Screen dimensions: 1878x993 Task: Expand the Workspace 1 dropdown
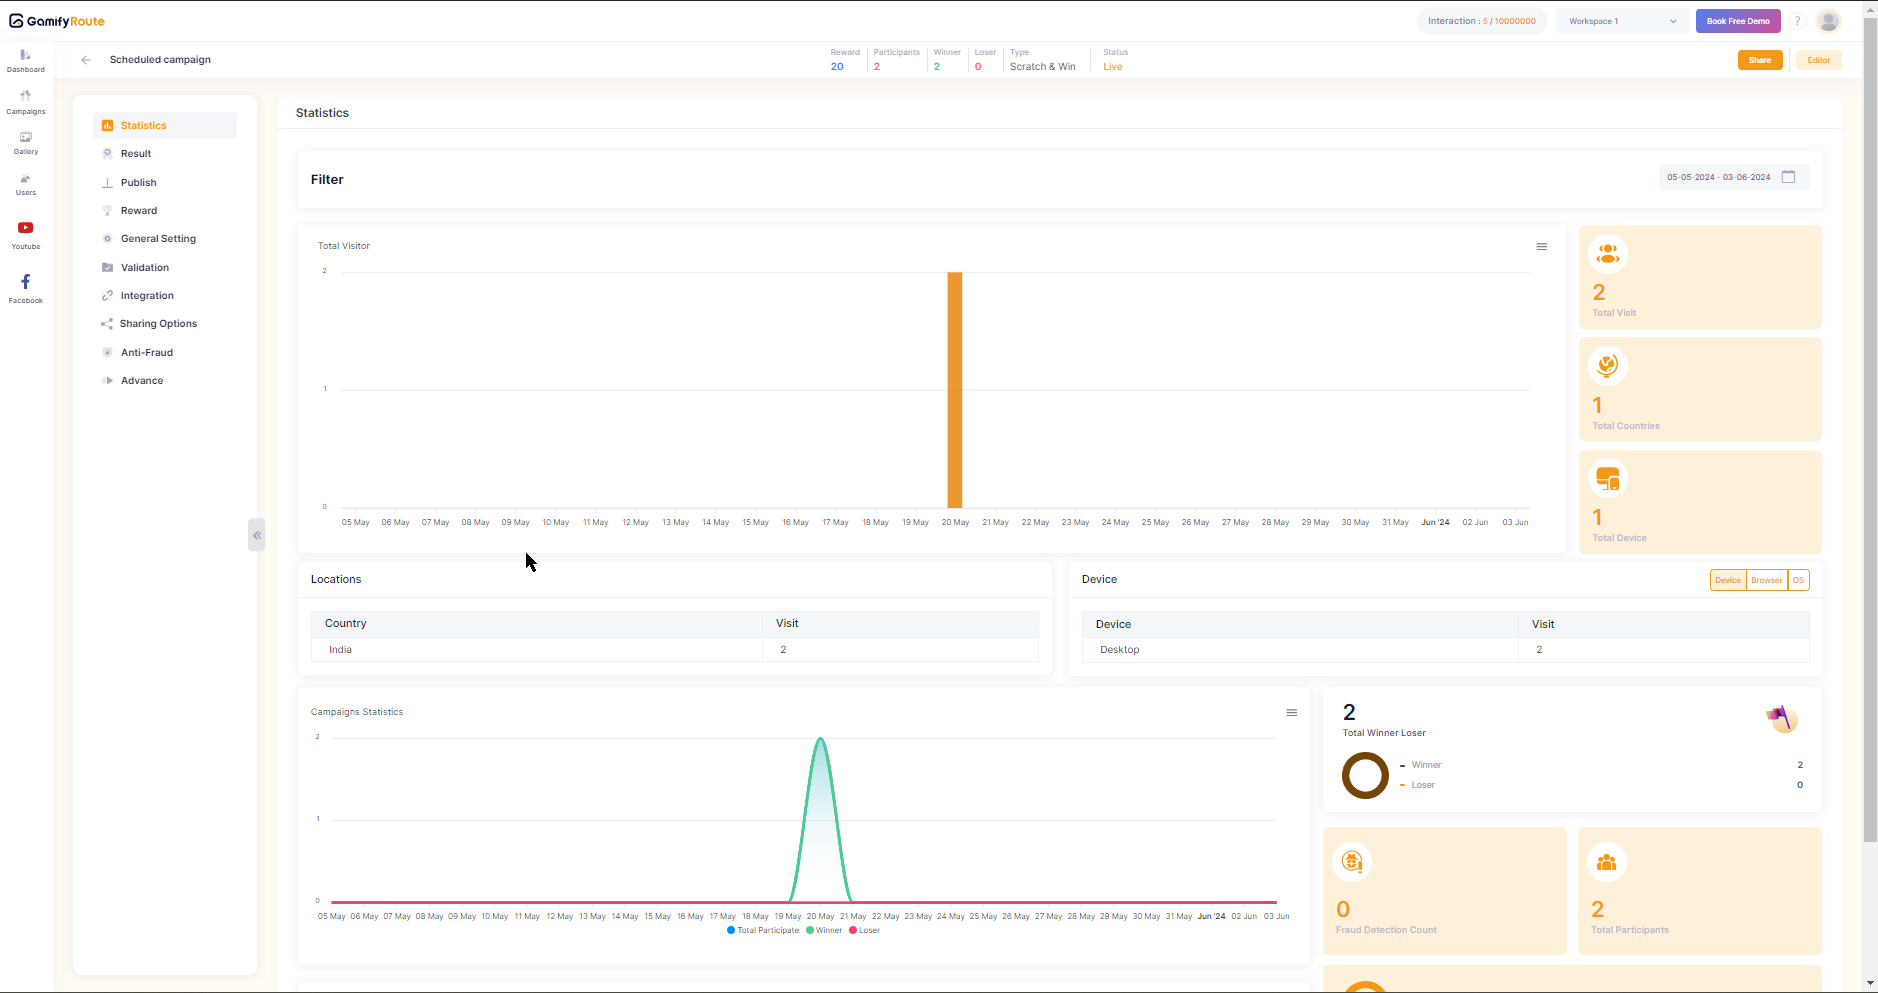(x=1622, y=21)
